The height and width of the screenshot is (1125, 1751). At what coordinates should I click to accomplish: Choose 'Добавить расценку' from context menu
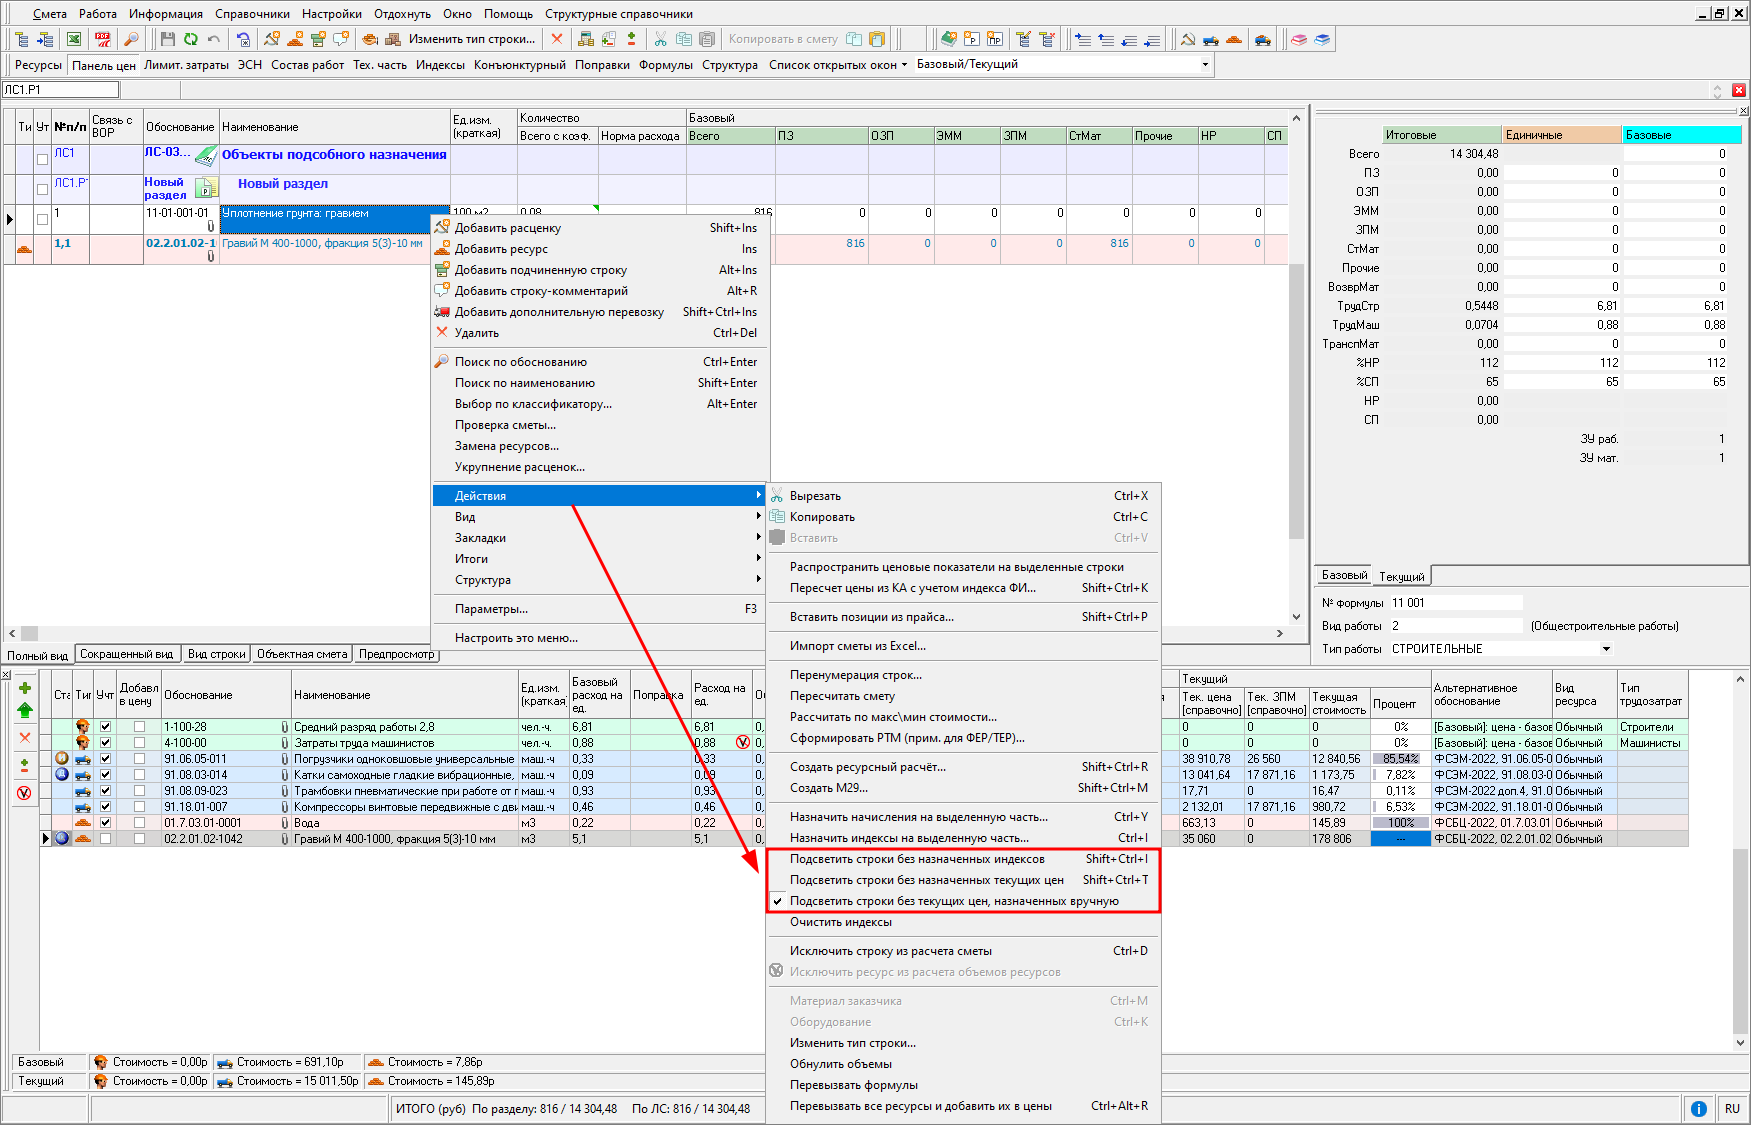pyautogui.click(x=507, y=228)
